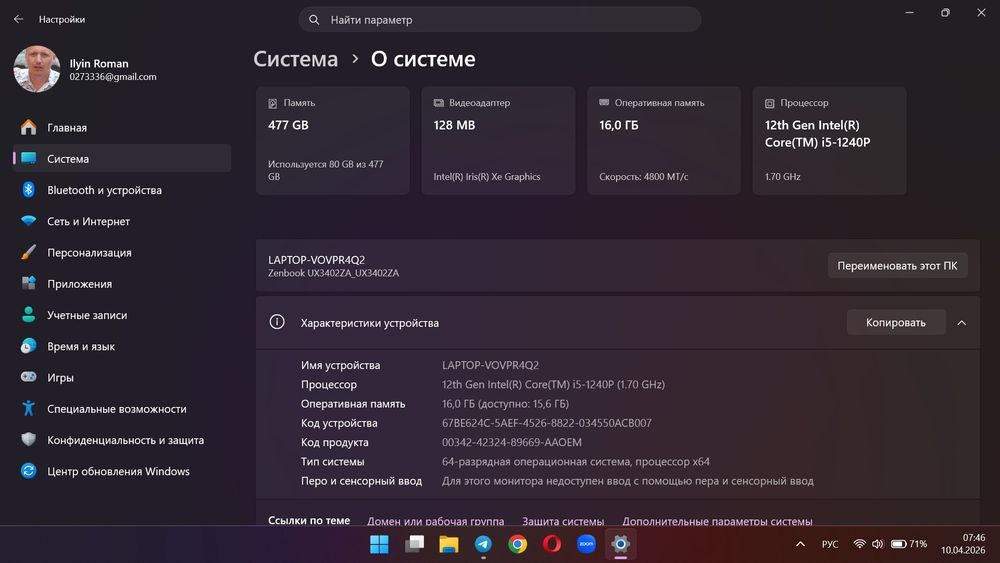This screenshot has height=563, width=1000.
Task: Click info icon beside Характеристики устройства
Action: (277, 322)
